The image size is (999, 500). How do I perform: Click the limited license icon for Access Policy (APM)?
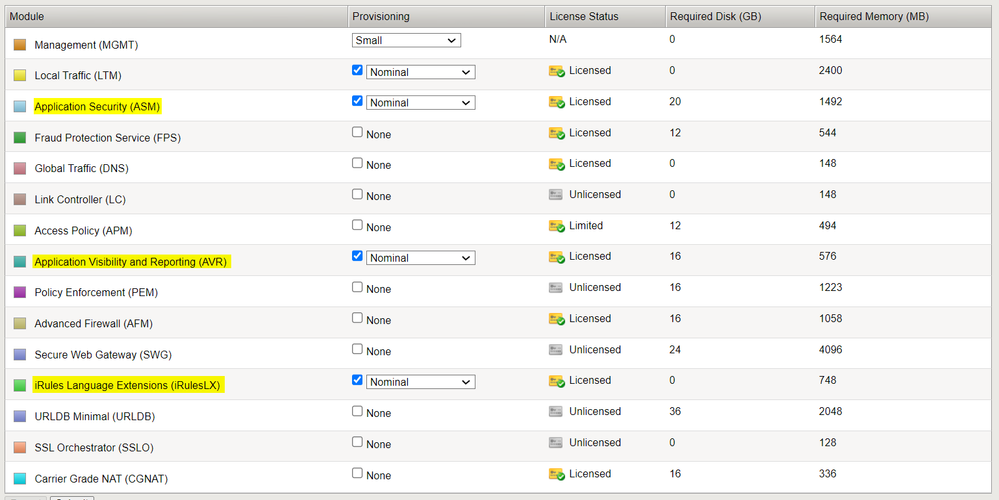tap(557, 227)
